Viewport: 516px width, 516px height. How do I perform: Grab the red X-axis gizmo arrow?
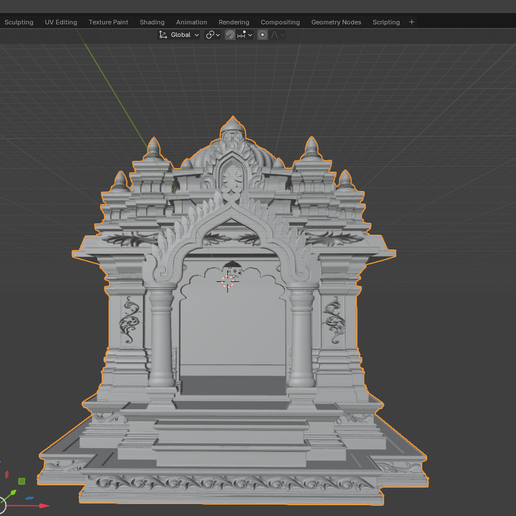(44, 506)
